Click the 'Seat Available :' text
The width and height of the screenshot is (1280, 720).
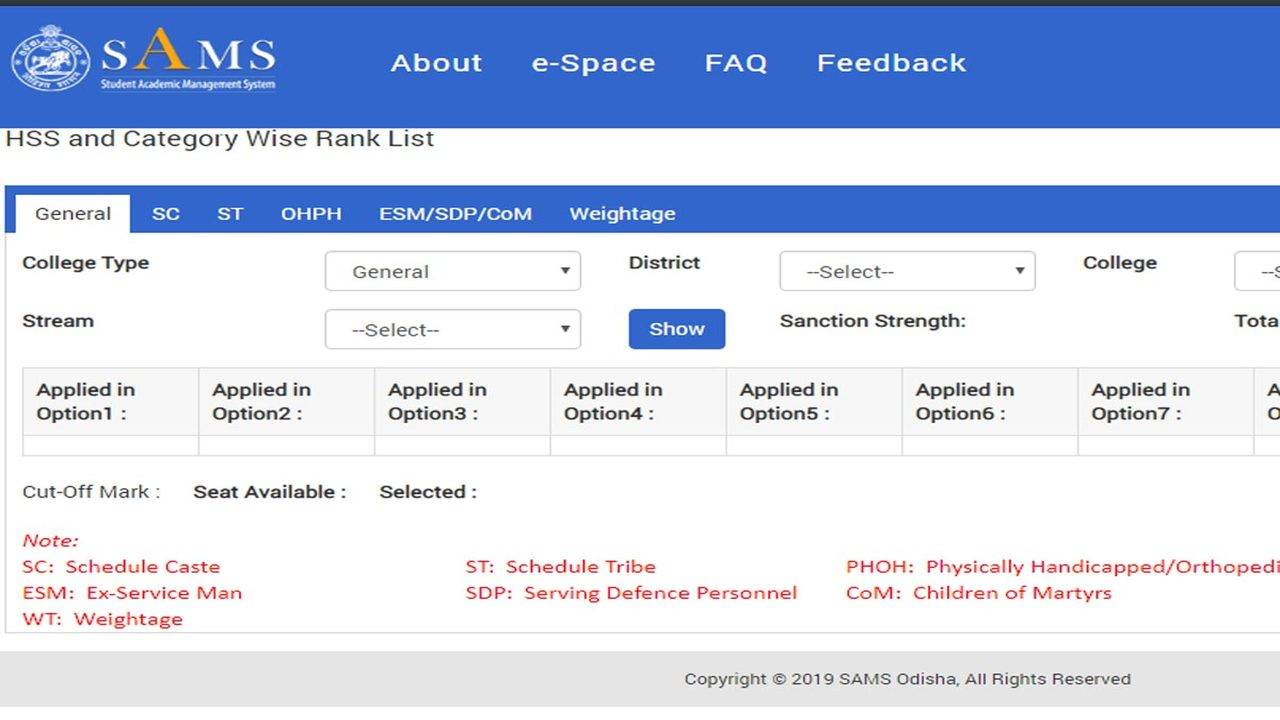point(270,492)
